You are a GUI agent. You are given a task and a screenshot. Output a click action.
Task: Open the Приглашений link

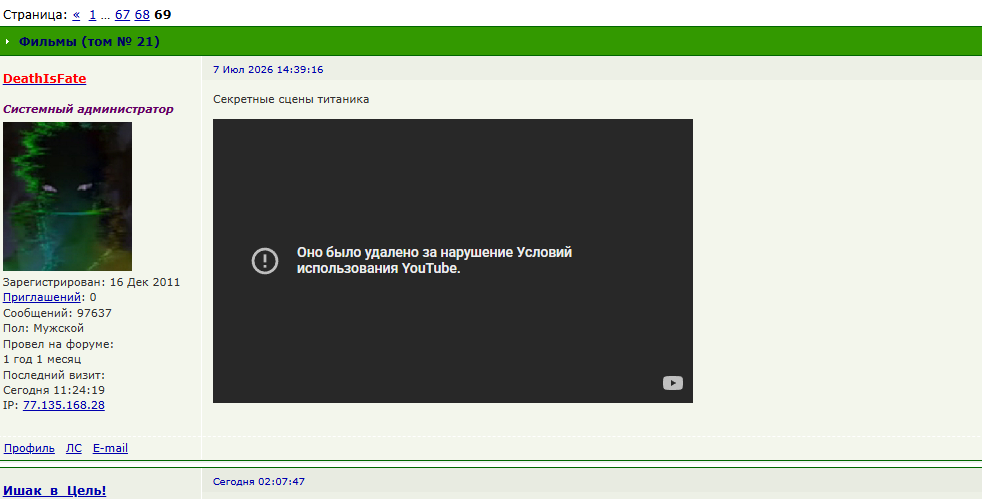42,297
